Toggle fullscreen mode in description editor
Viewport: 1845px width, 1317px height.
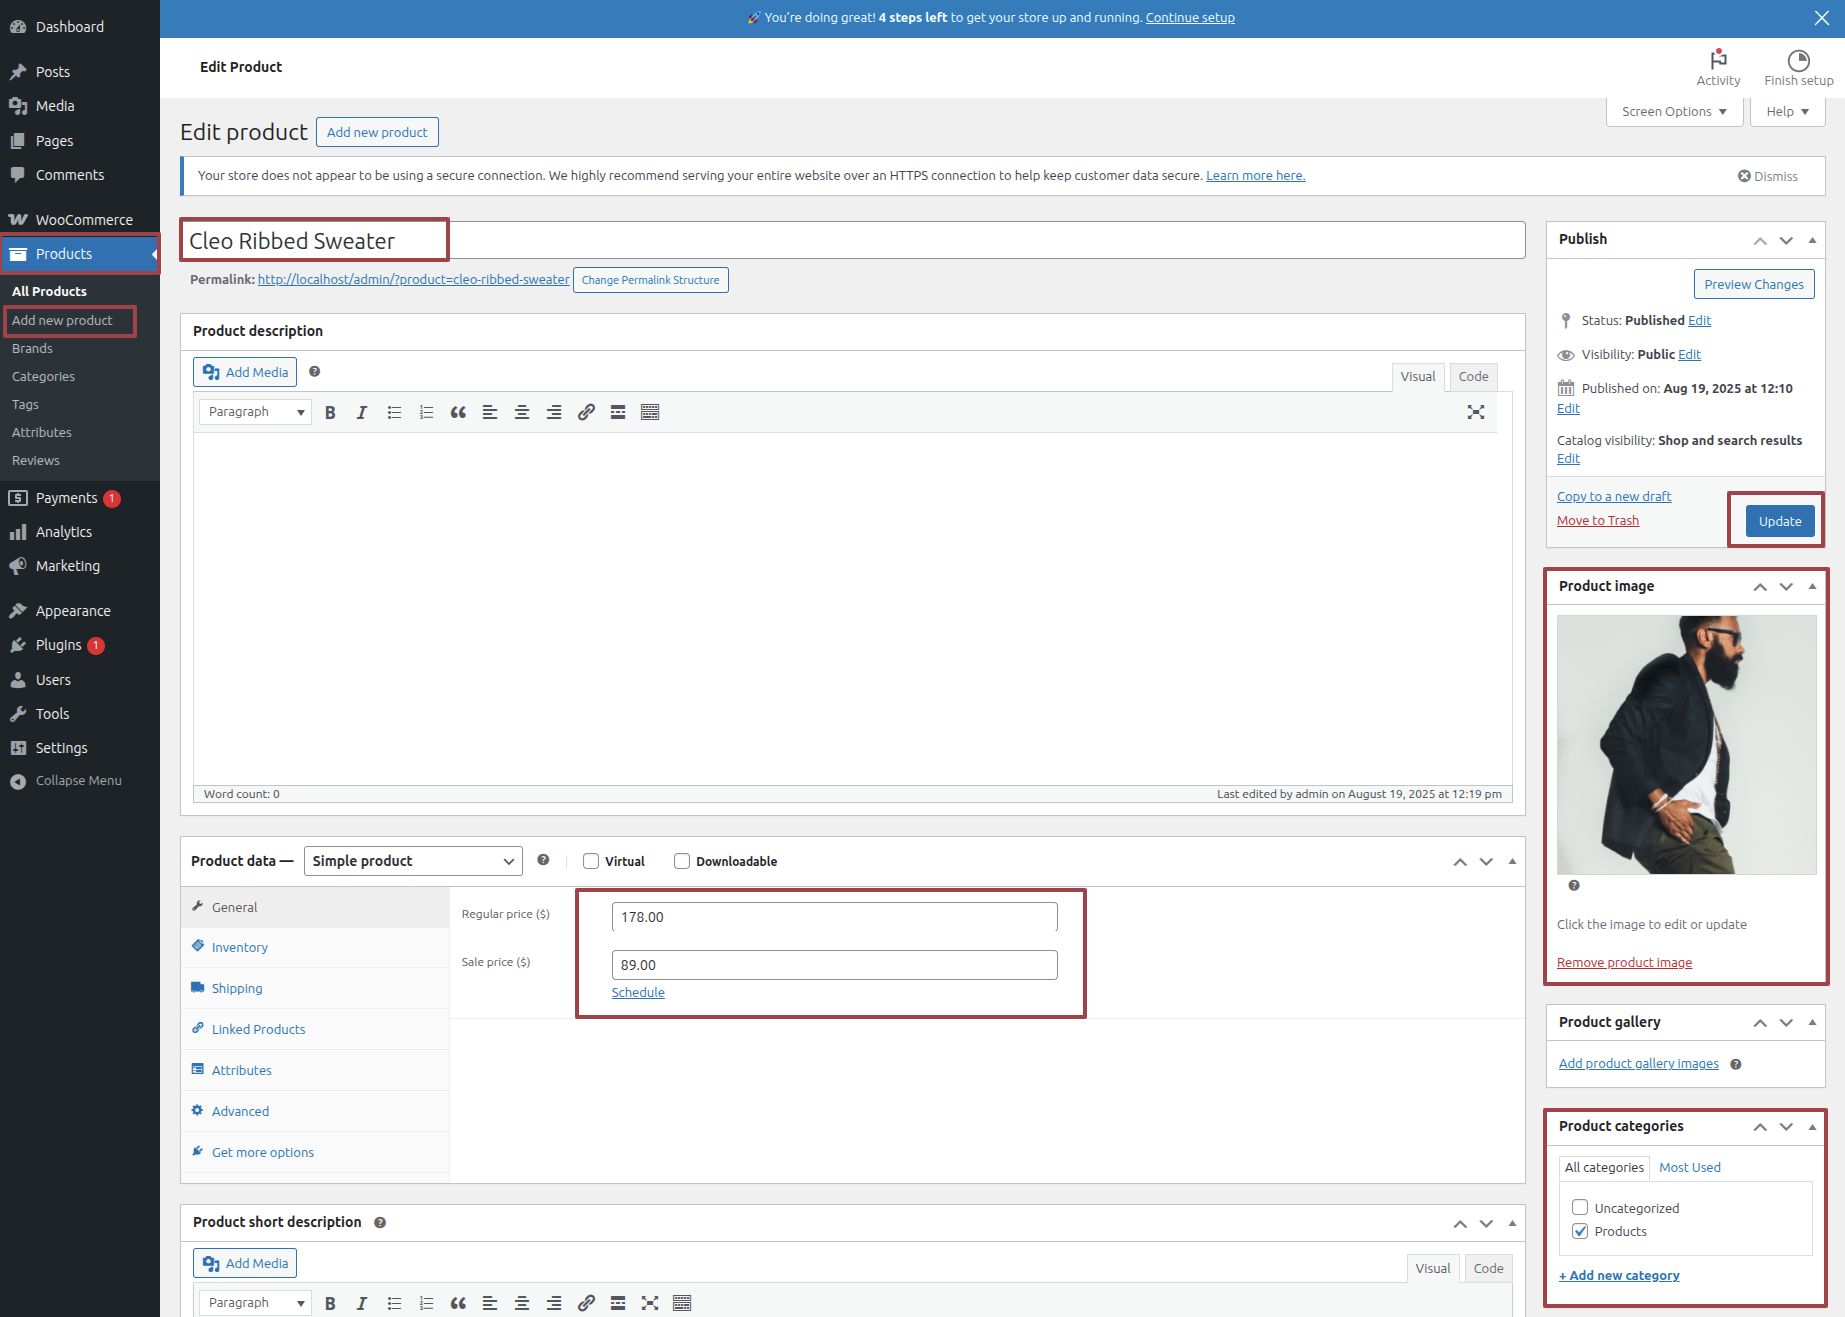[x=1475, y=412]
